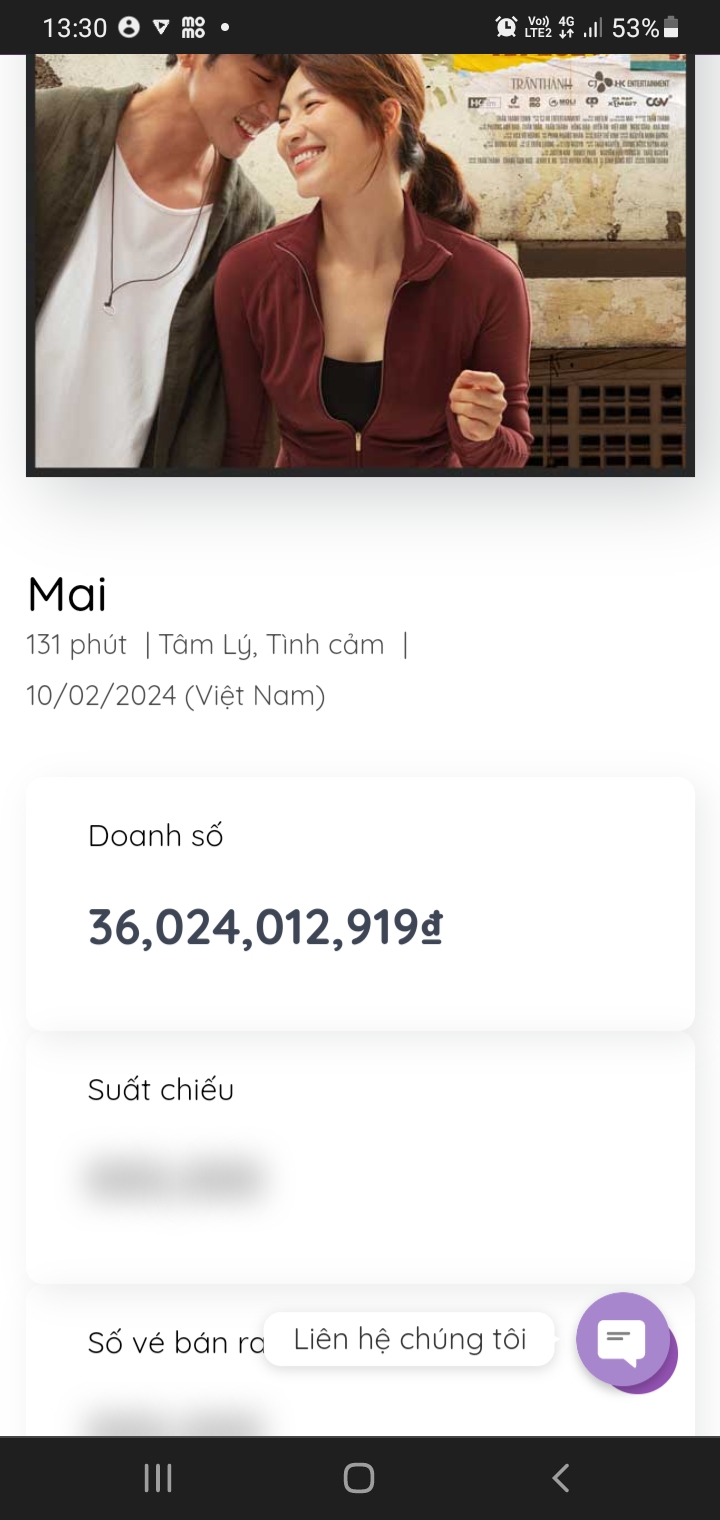The image size is (720, 1520).
Task: Tap the account circle notification icon
Action: [129, 27]
